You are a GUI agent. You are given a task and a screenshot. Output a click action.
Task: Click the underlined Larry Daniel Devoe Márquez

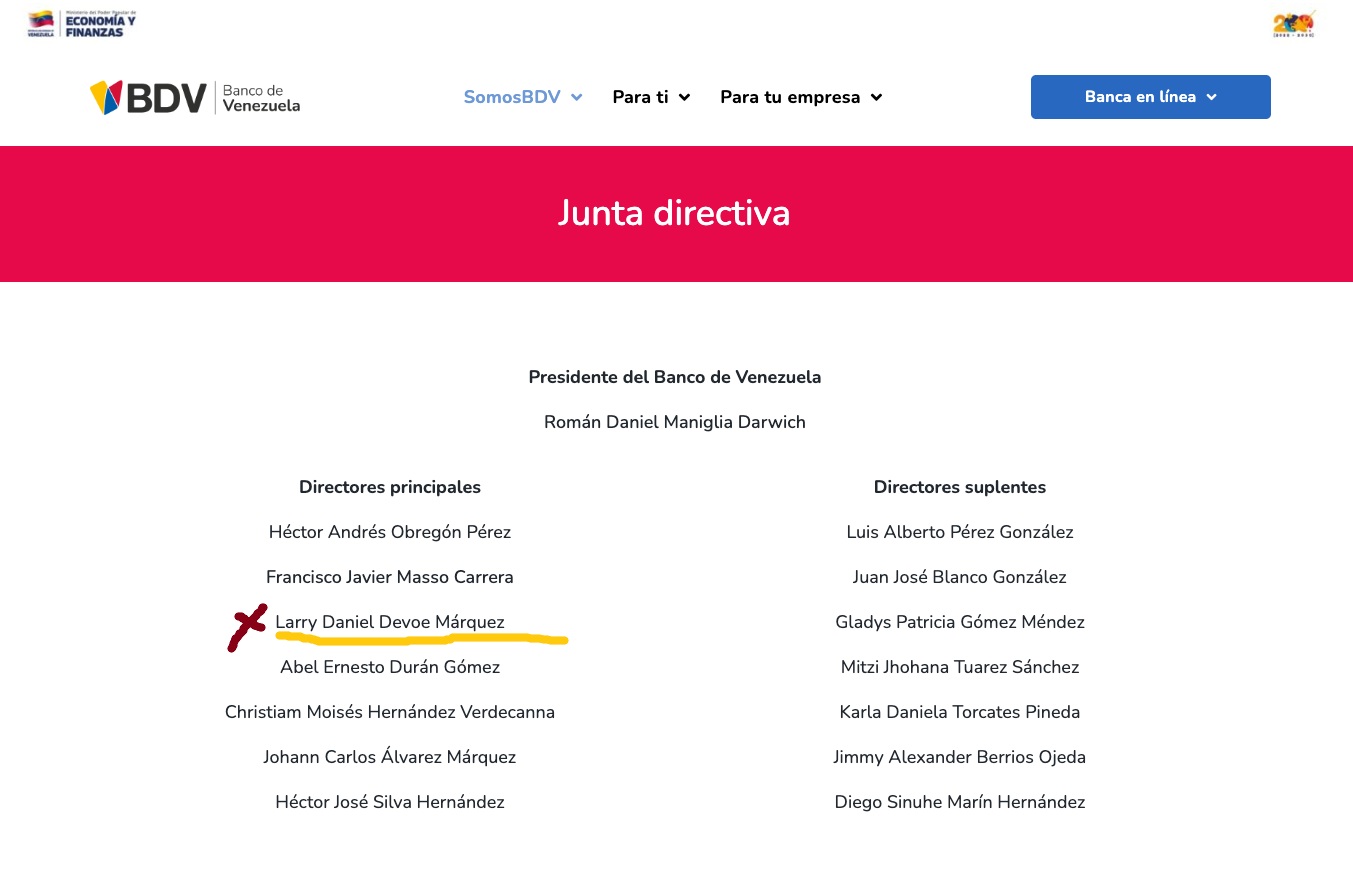390,622
